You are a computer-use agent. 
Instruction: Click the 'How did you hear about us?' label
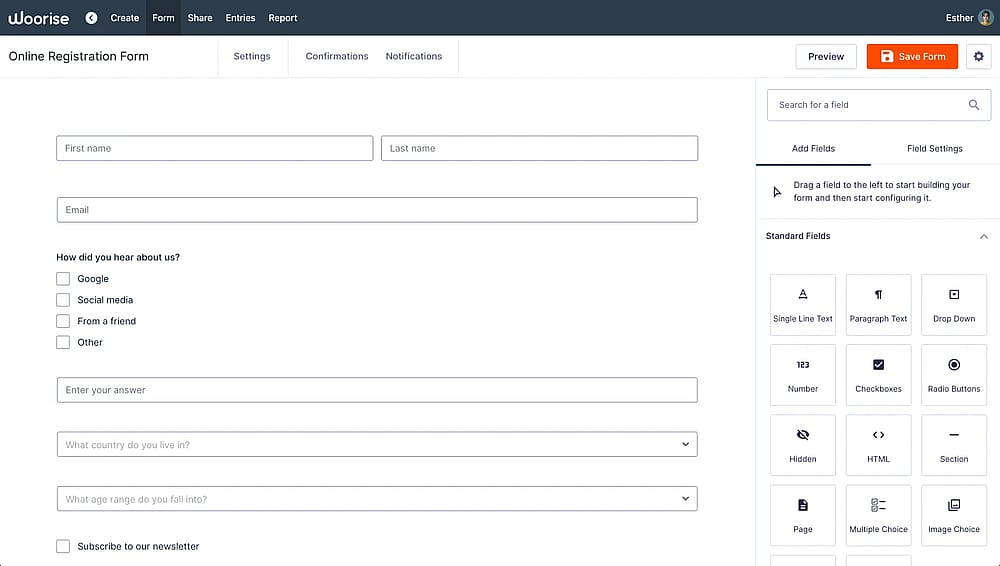(118, 257)
